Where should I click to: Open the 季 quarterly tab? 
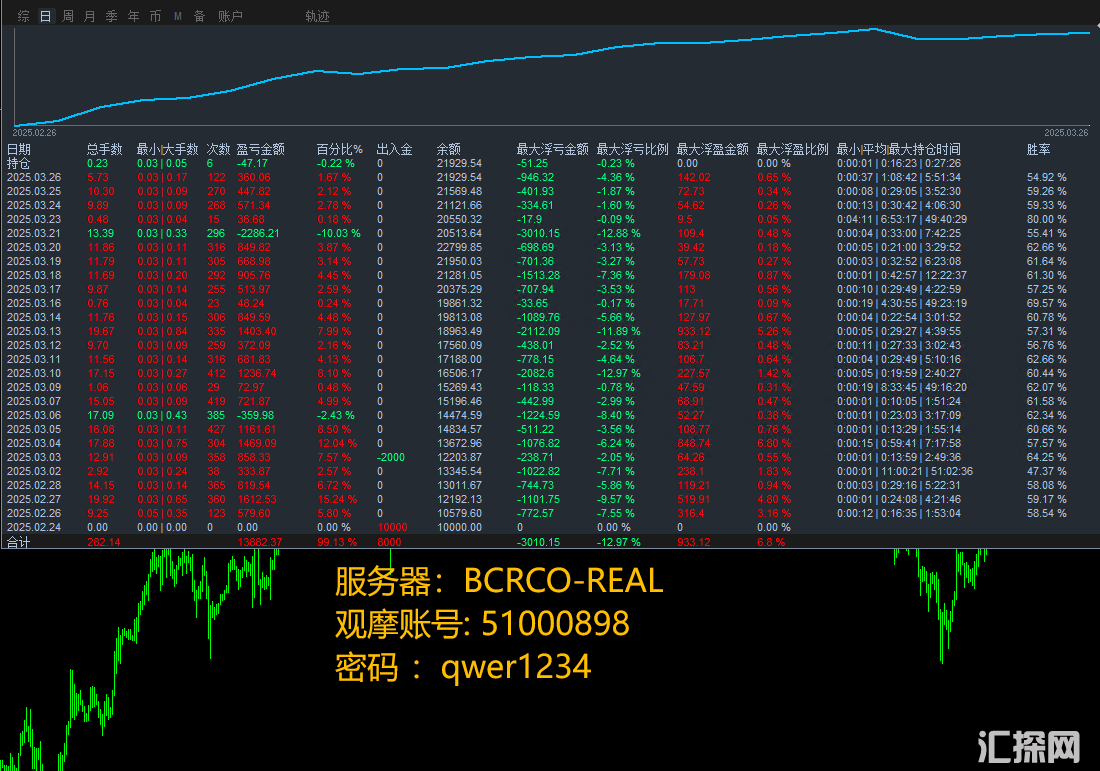[112, 16]
